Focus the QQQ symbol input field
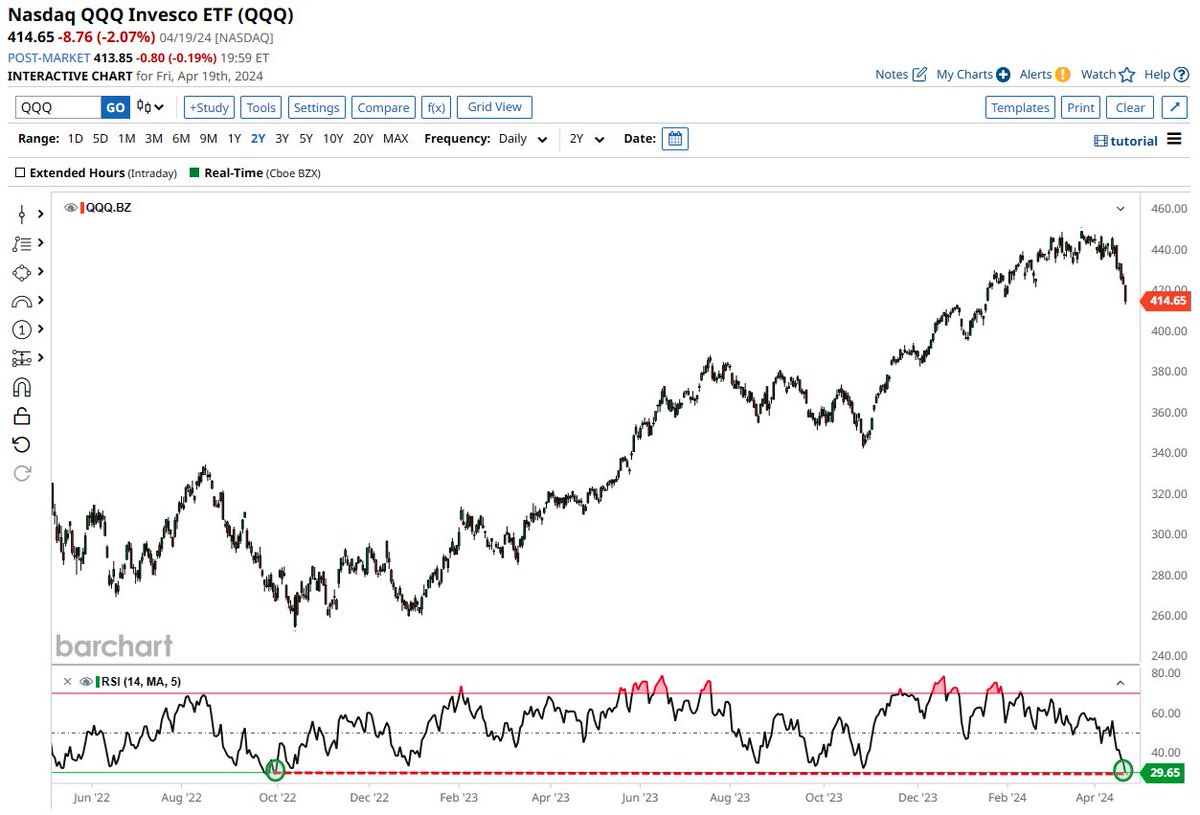1200x815 pixels. 58,107
